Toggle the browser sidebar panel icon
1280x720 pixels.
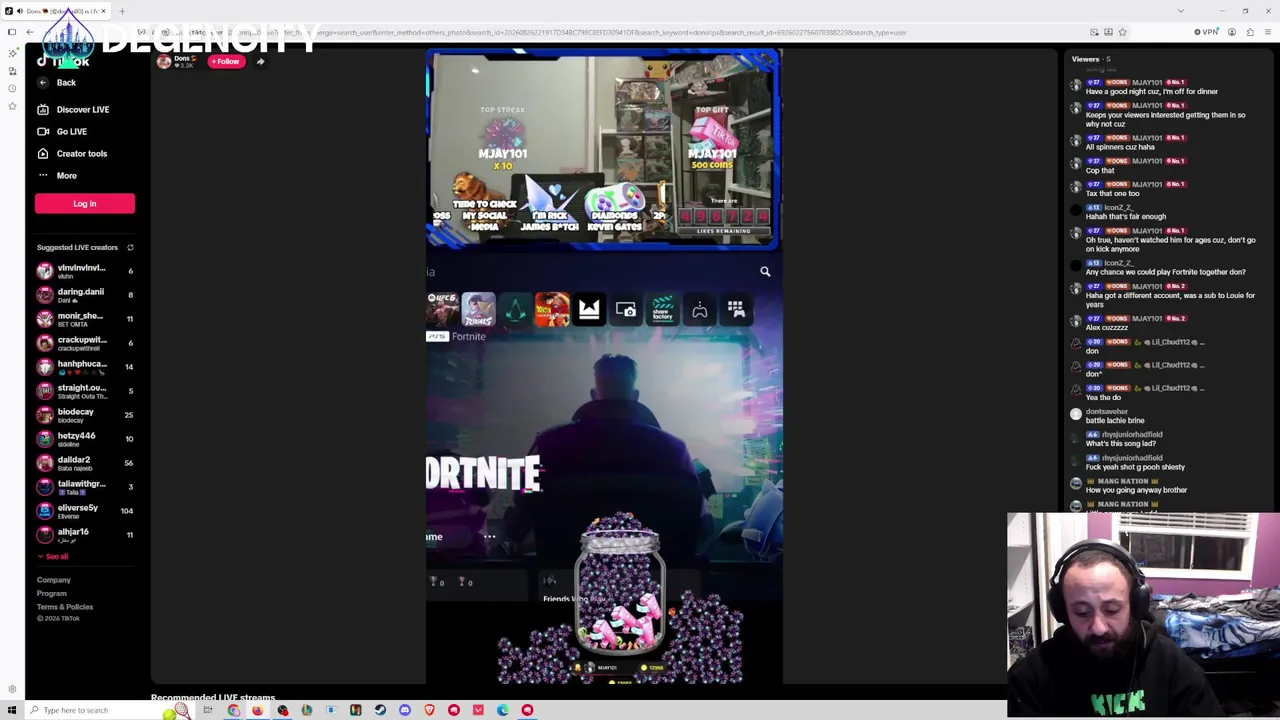pyautogui.click(x=12, y=32)
